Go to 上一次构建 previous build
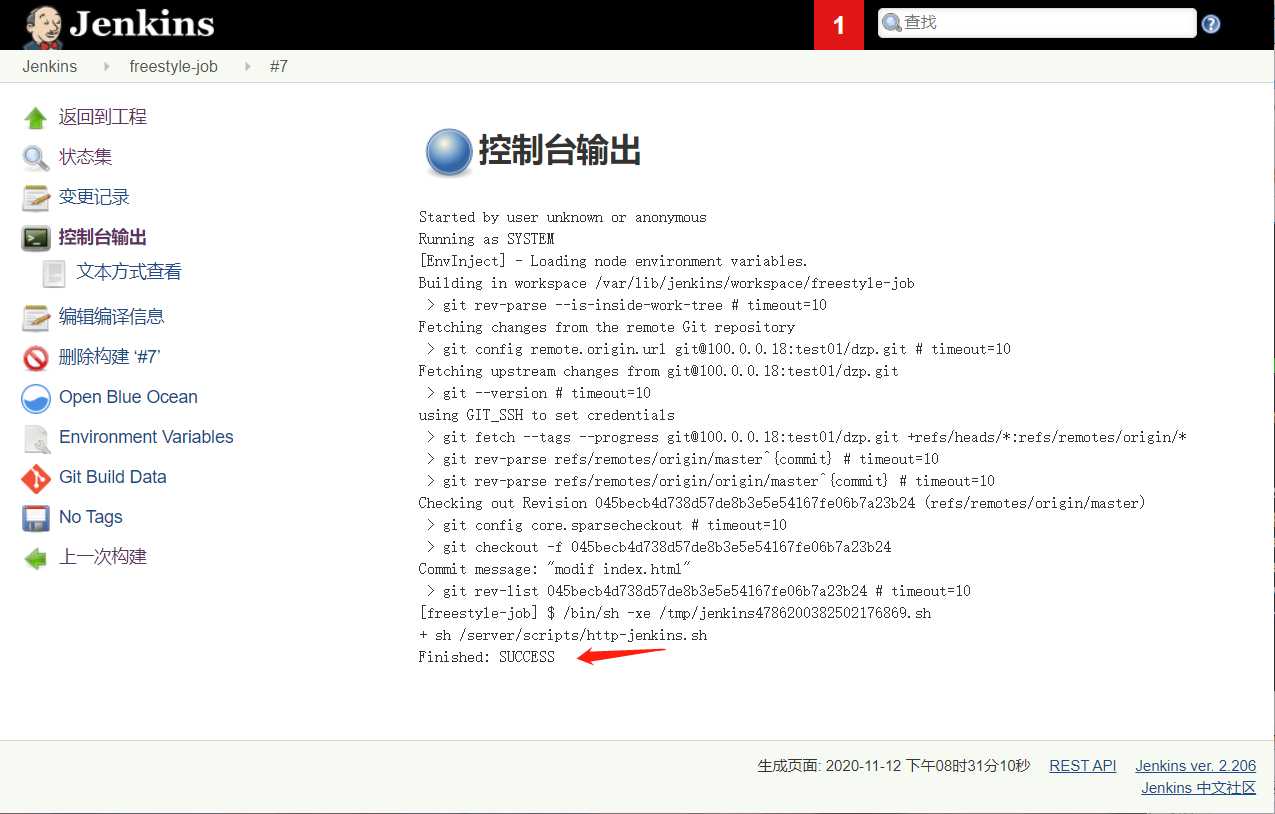 103,557
